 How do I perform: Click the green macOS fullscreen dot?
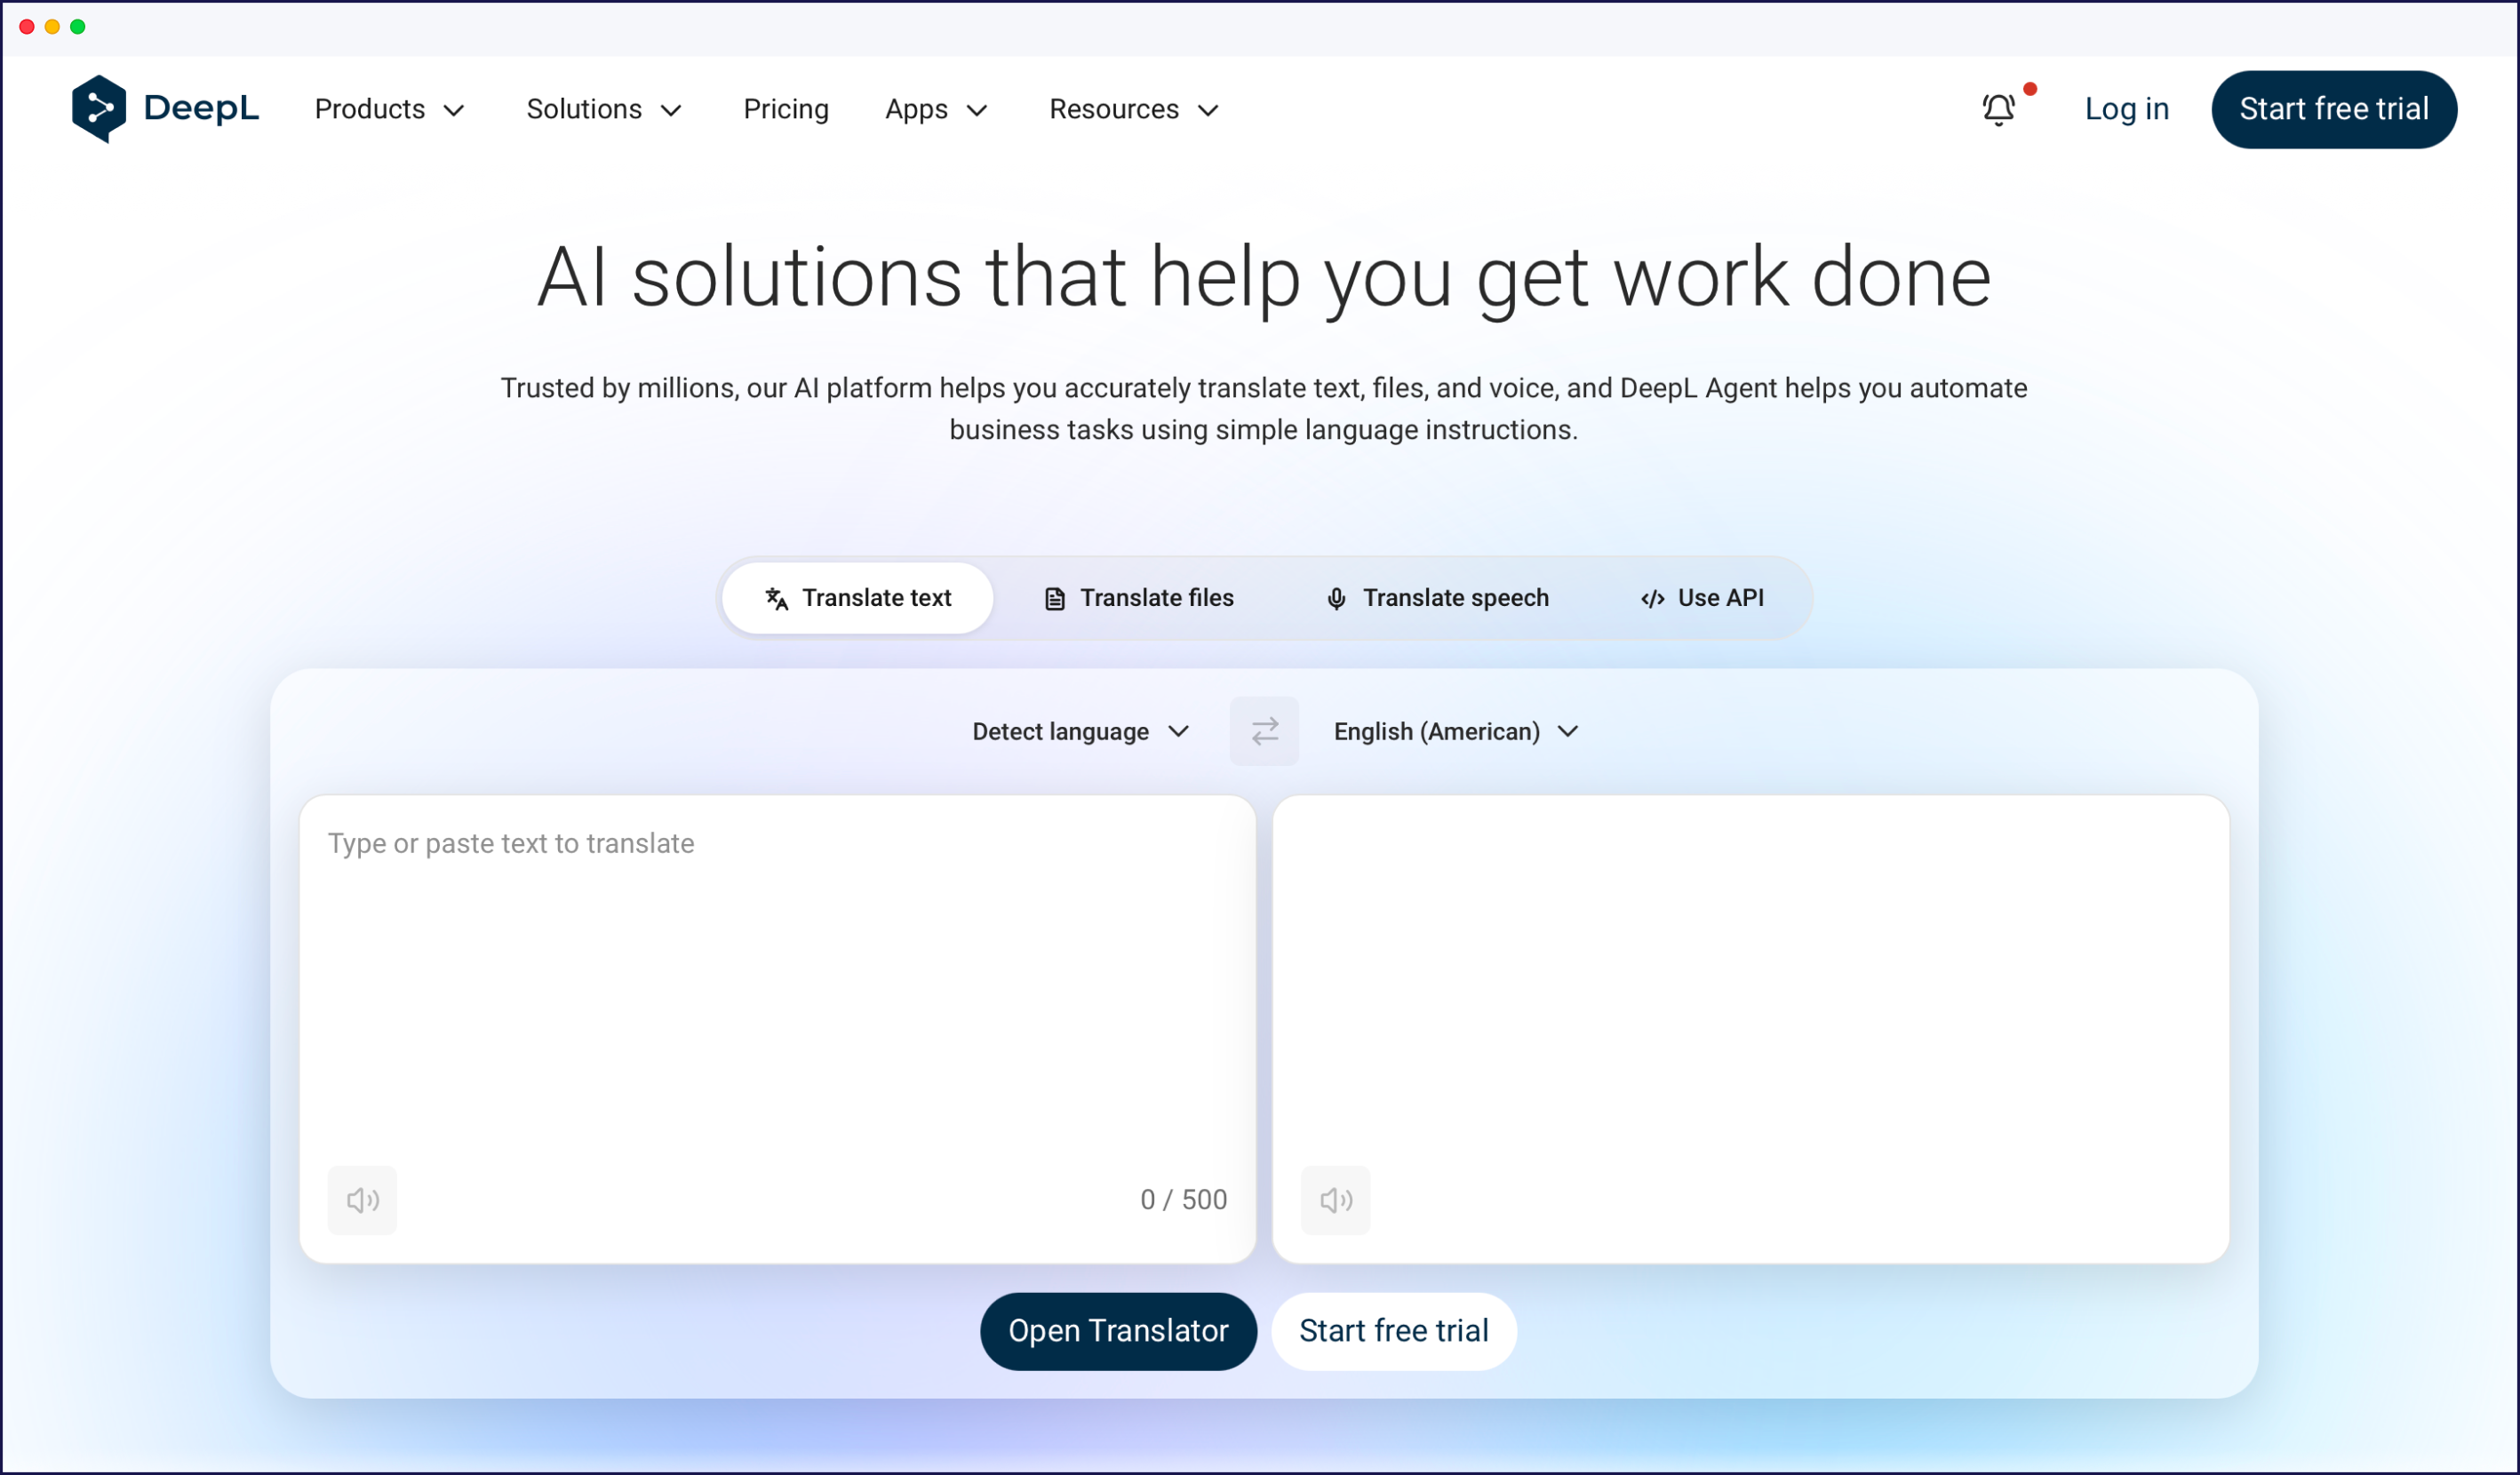(x=78, y=27)
